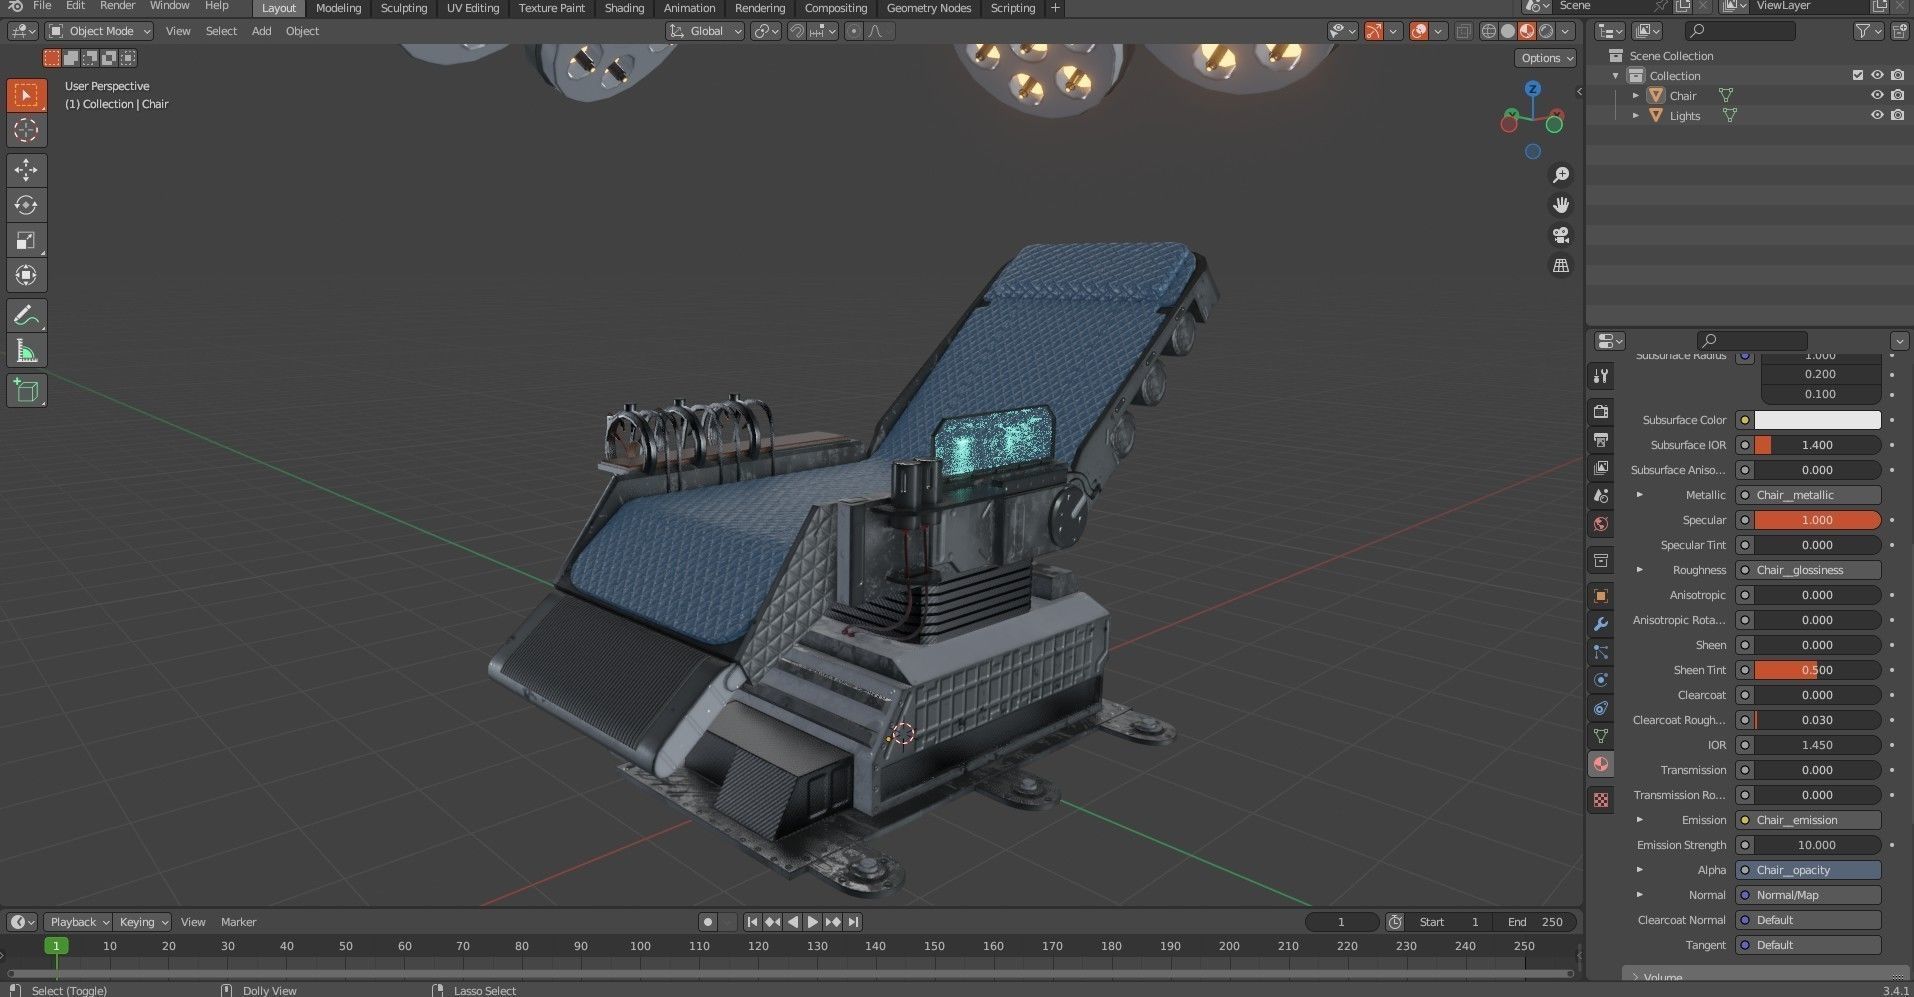Open the Physics properties tab
1914x997 pixels.
[x=1601, y=680]
